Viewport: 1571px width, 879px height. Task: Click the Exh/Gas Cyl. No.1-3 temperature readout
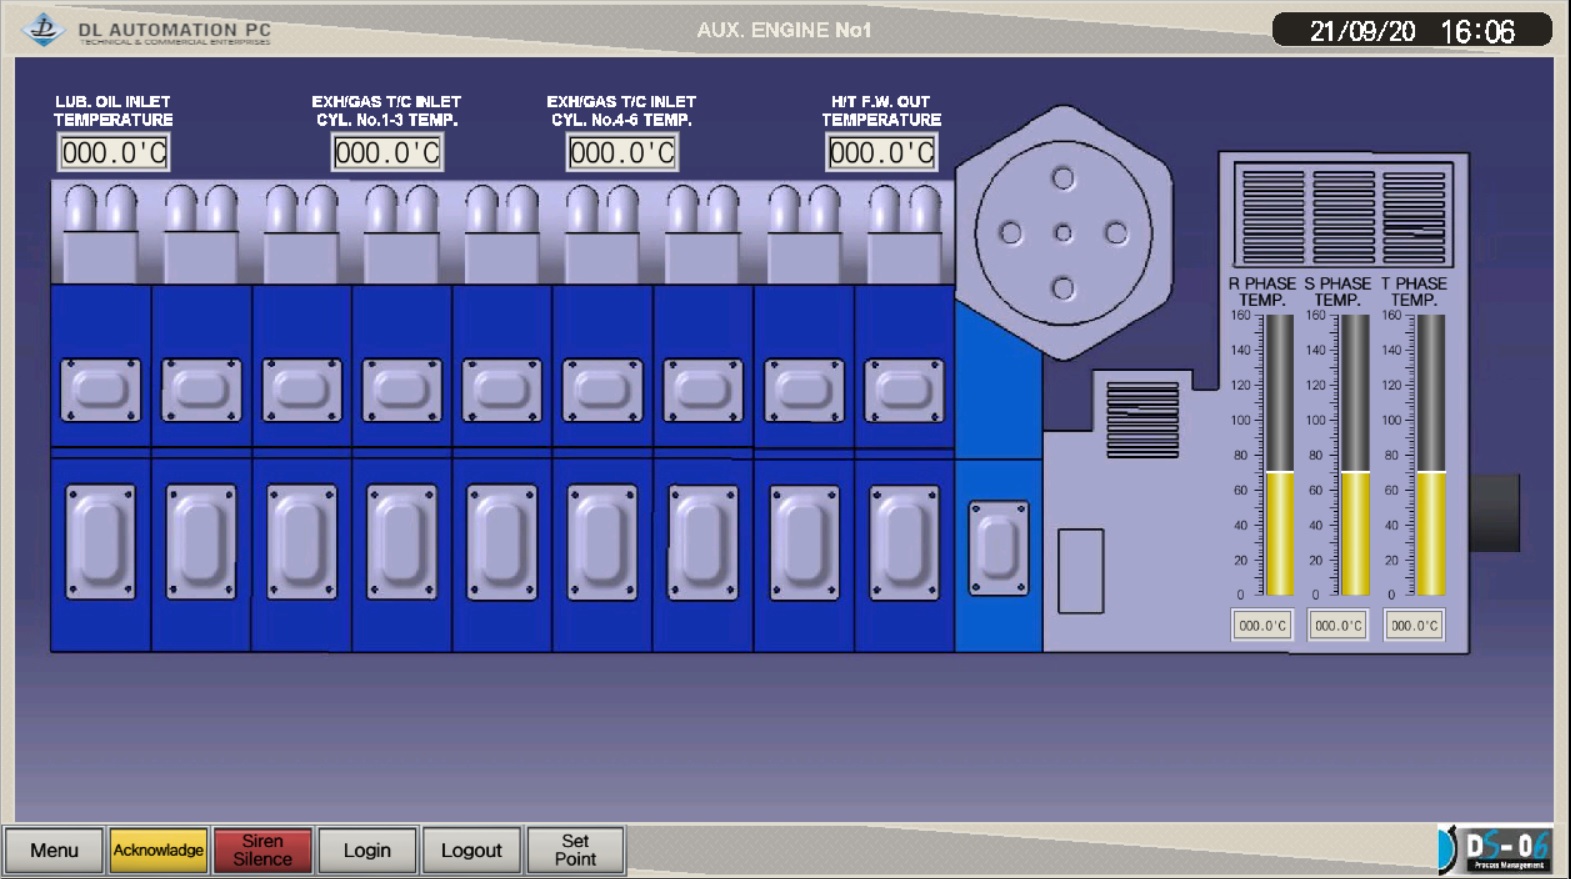387,153
